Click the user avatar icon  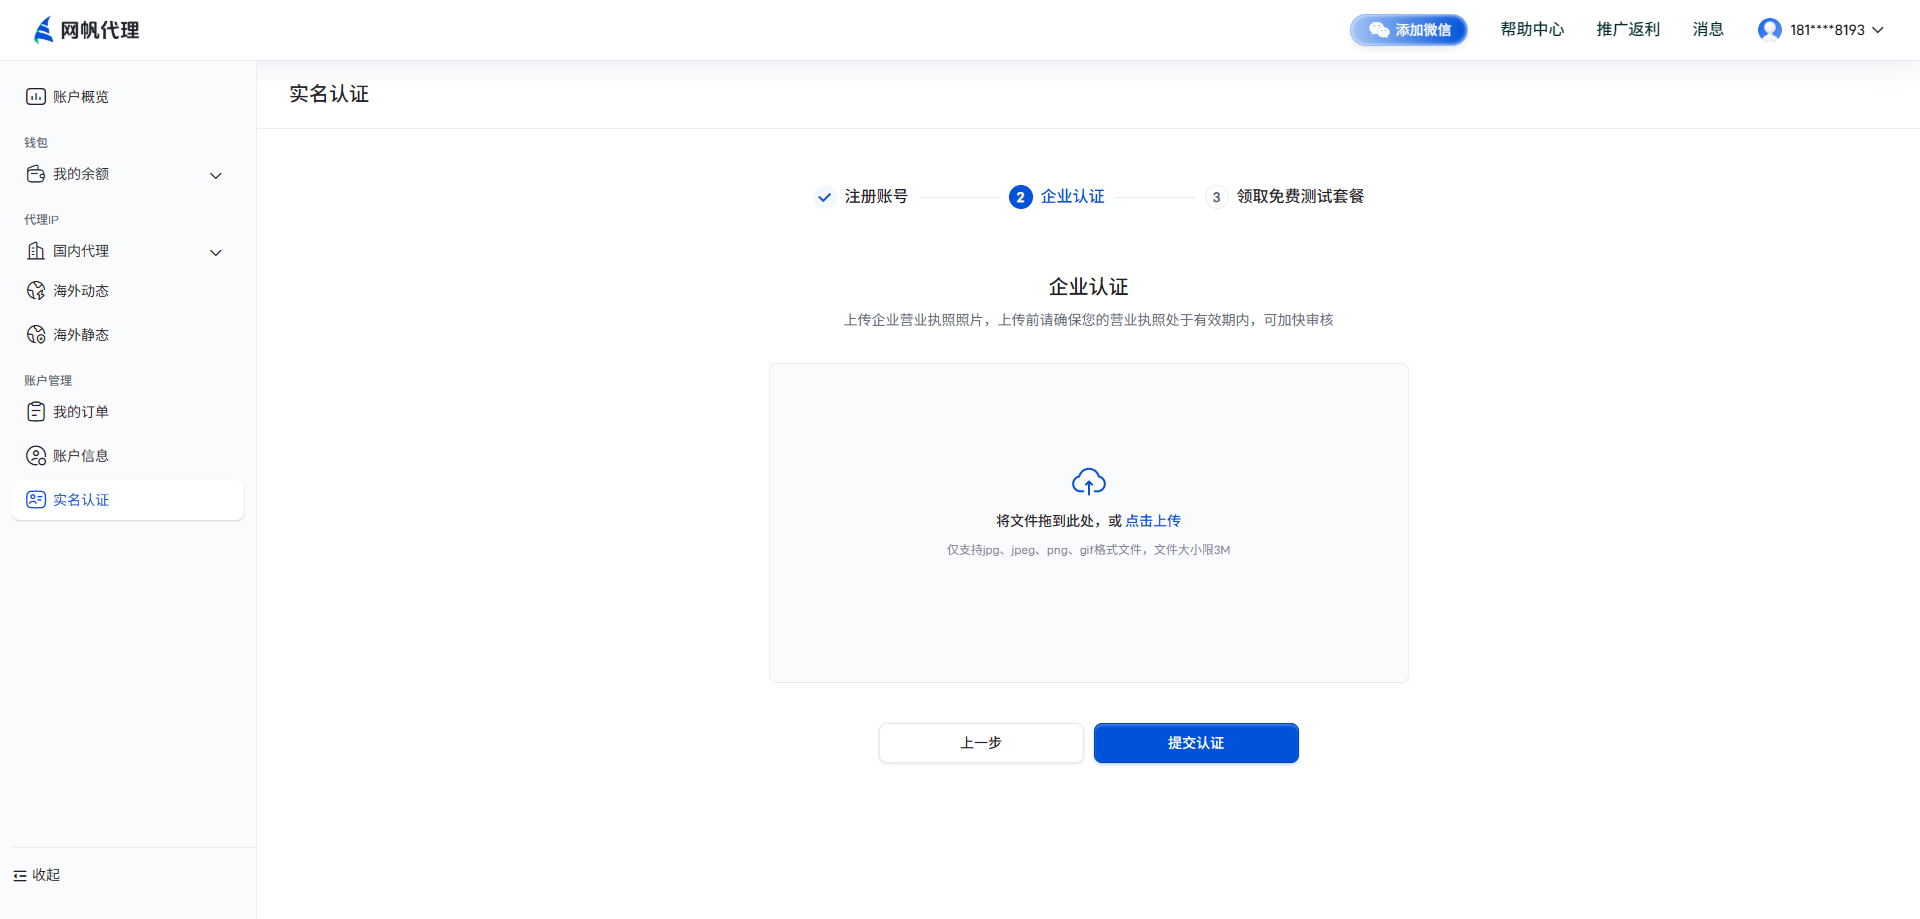1770,30
